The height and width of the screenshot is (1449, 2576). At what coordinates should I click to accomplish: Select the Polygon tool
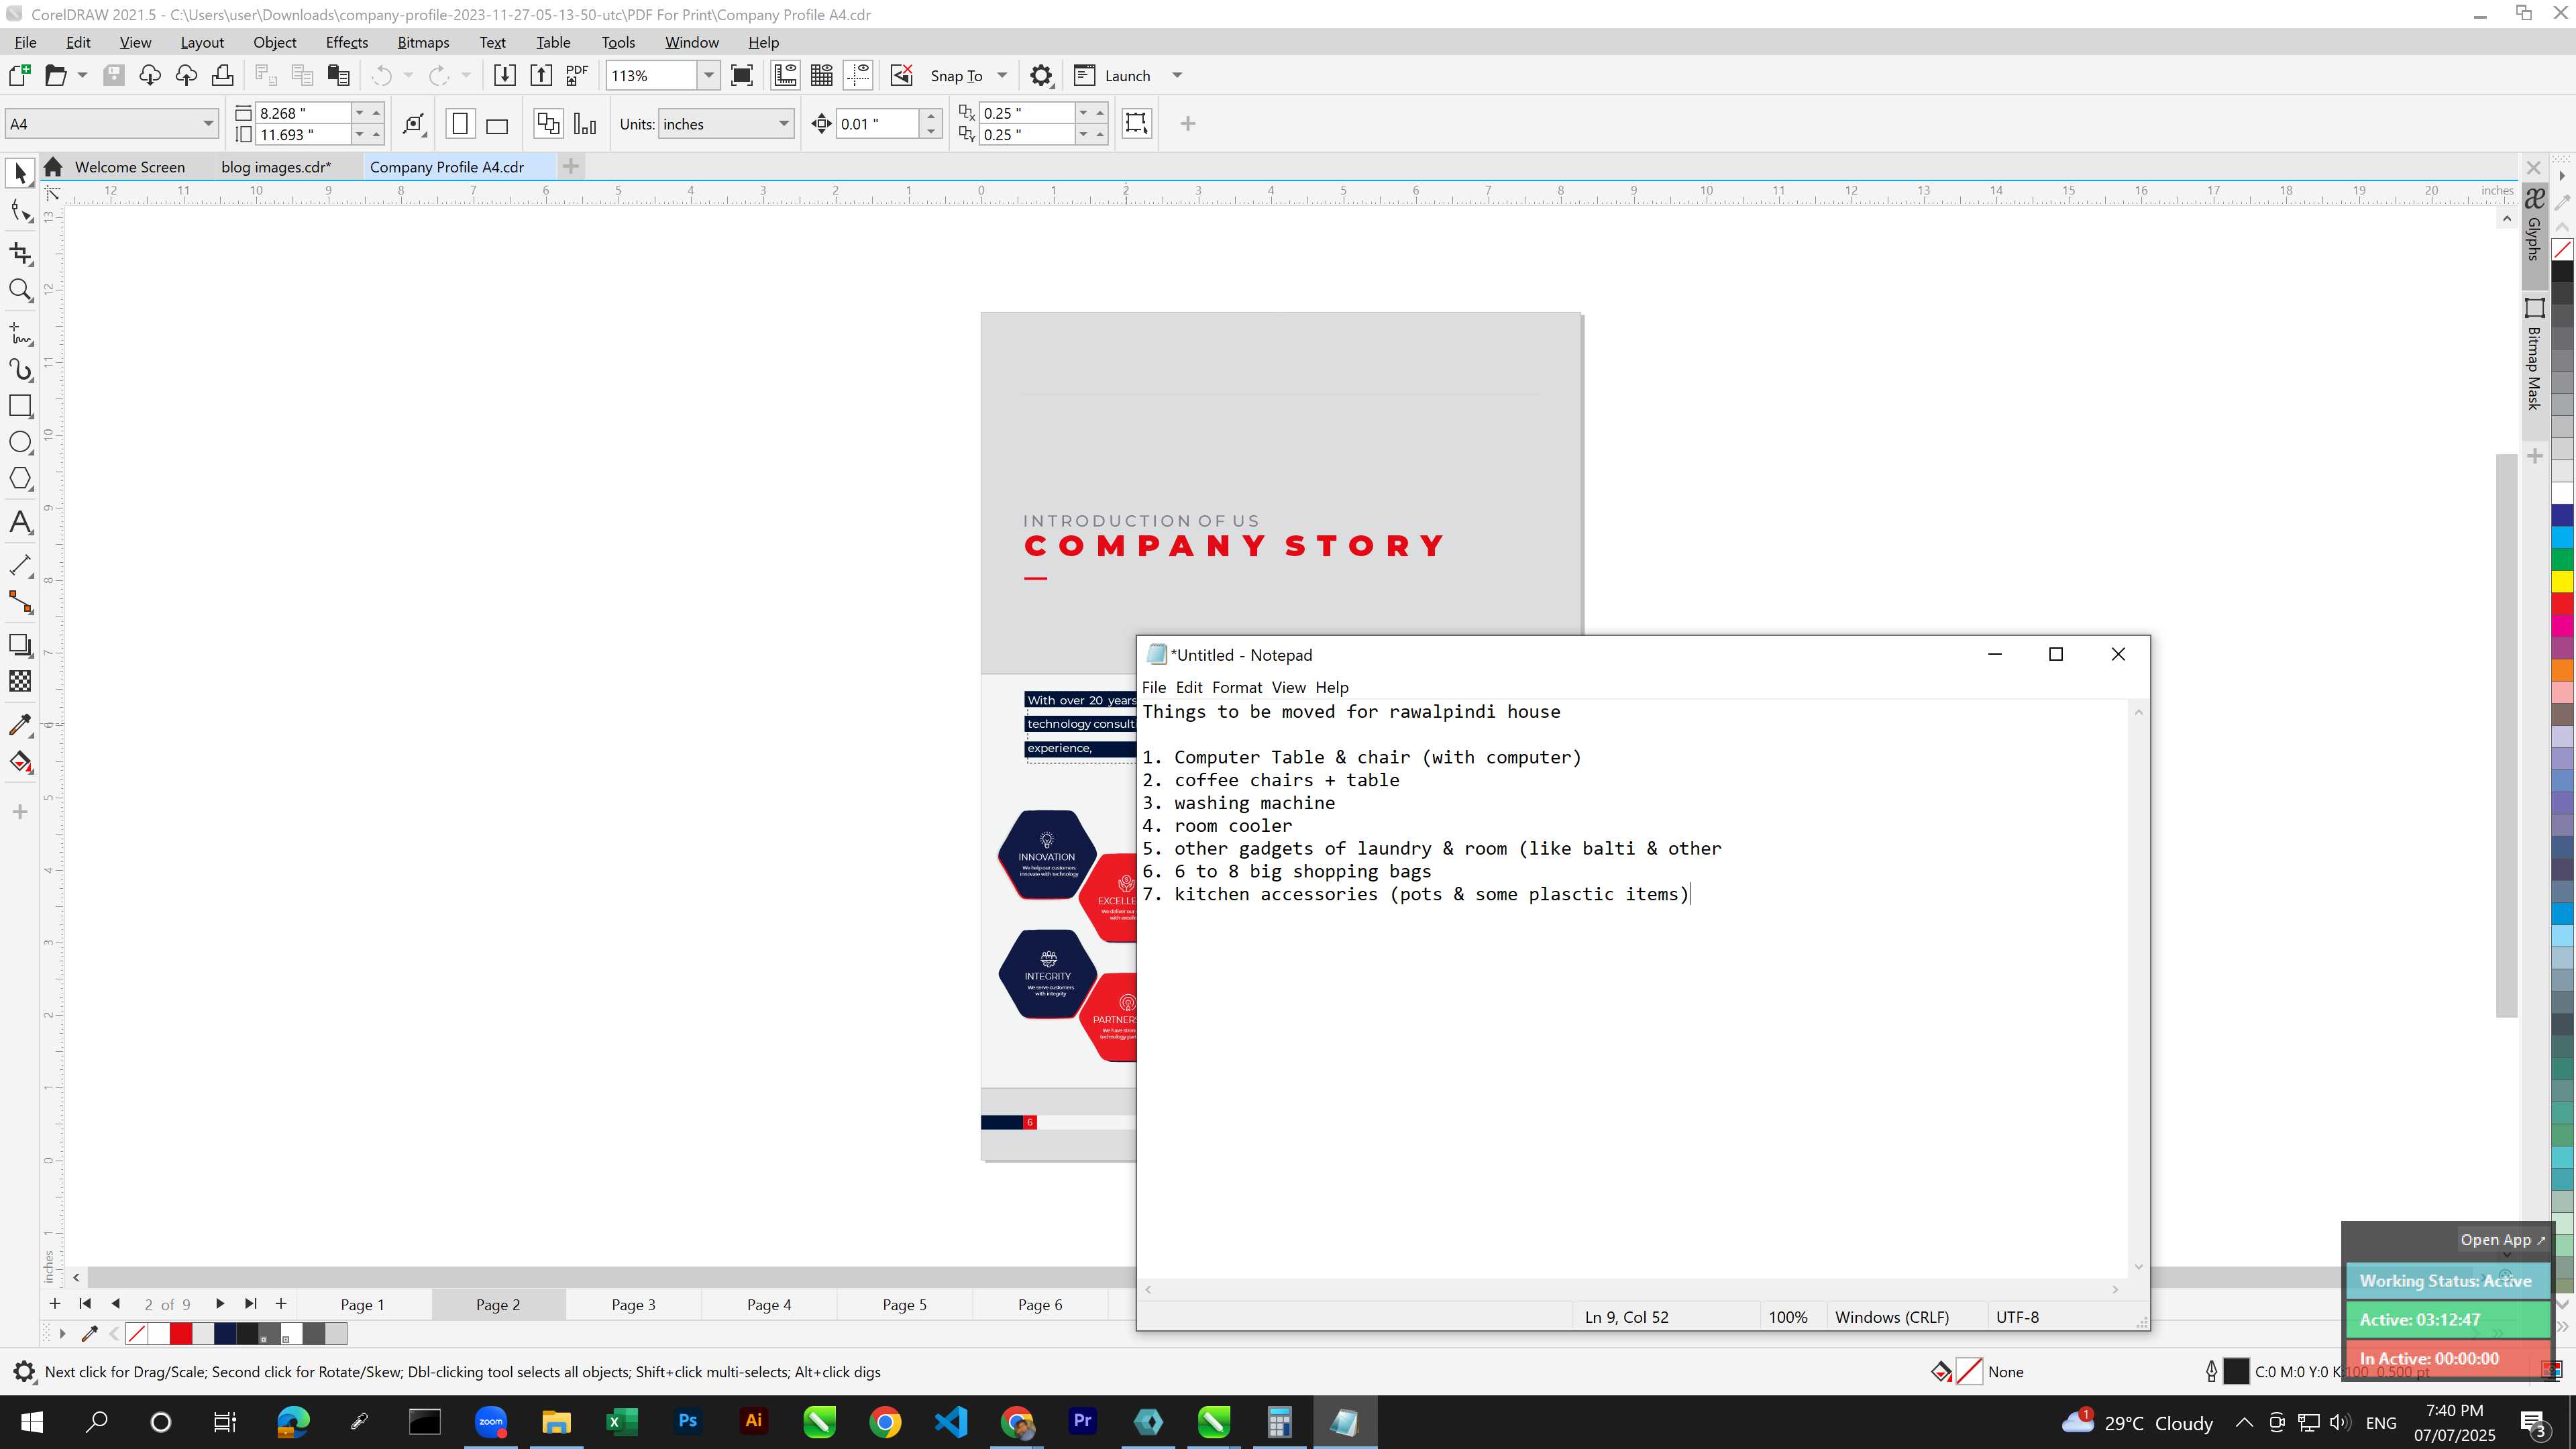pyautogui.click(x=20, y=479)
